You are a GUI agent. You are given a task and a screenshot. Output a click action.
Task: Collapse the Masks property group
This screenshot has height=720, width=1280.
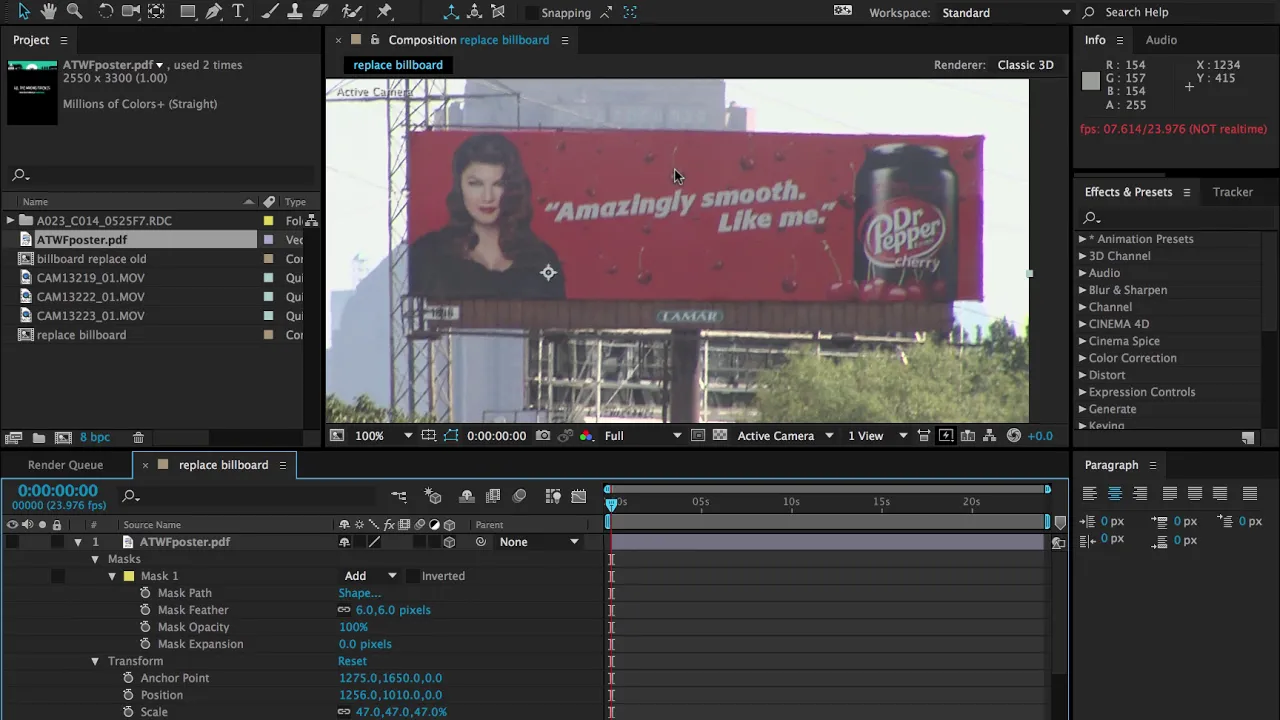tap(95, 559)
